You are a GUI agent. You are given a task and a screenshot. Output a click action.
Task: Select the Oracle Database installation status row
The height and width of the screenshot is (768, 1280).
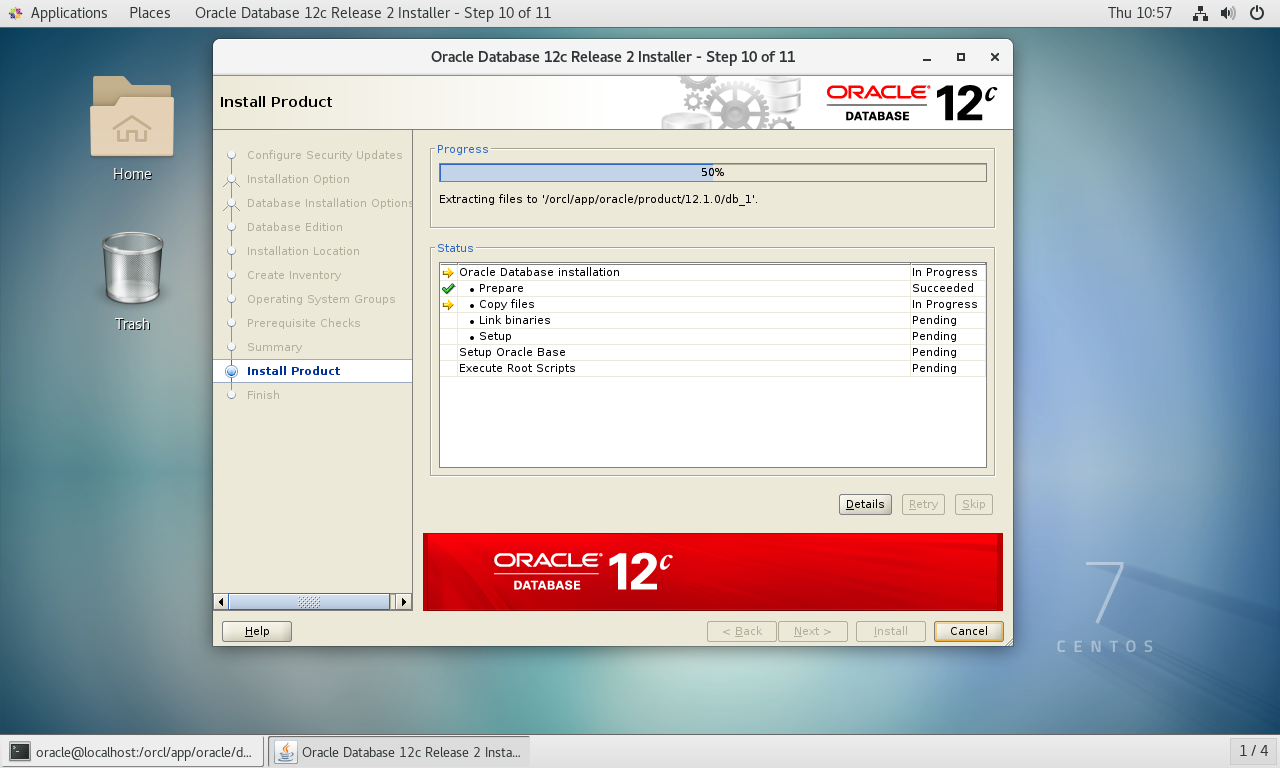[713, 272]
